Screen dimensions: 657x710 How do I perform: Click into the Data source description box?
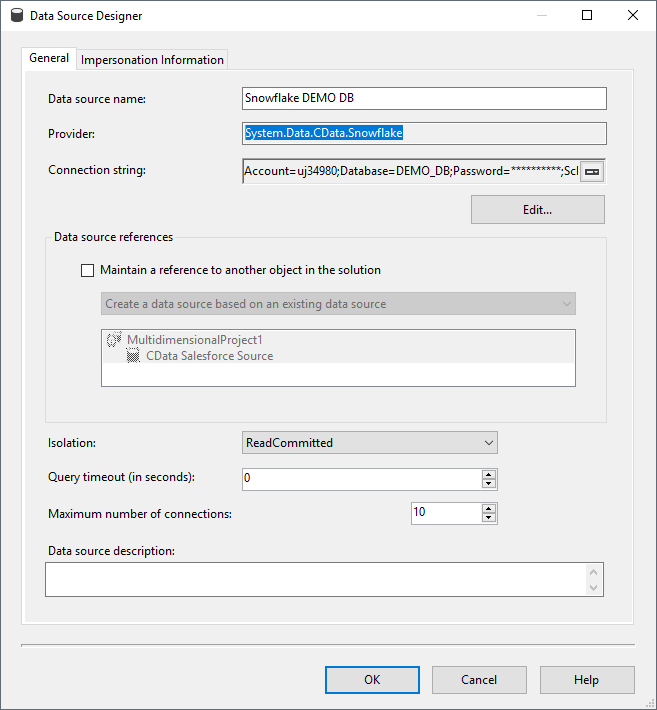314,579
